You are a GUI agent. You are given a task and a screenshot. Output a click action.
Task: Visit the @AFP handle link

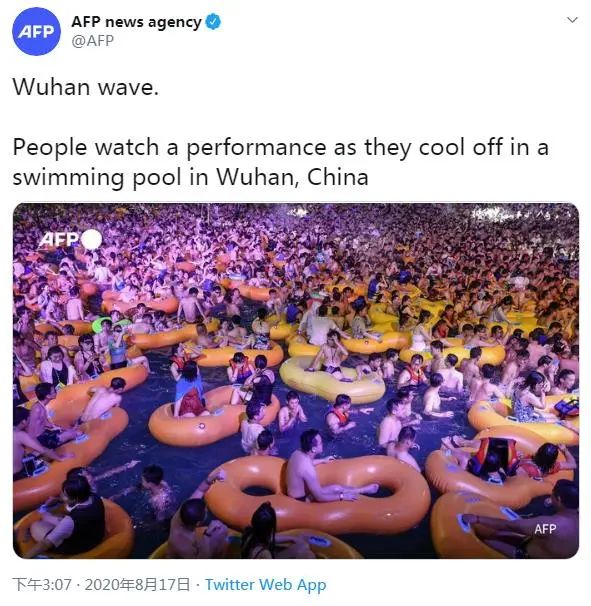pyautogui.click(x=92, y=41)
